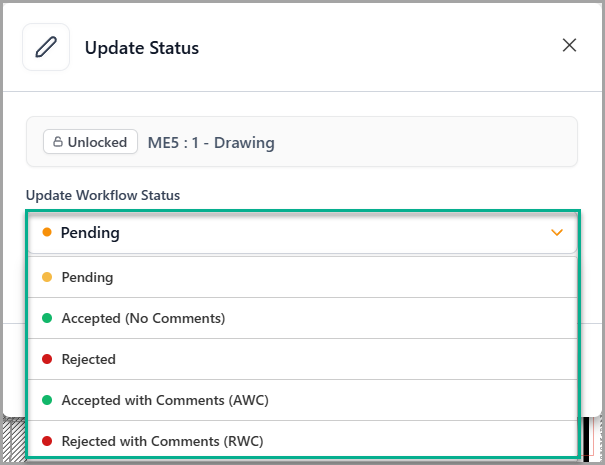Collapse the Pending workflow status dropdown

(300, 233)
